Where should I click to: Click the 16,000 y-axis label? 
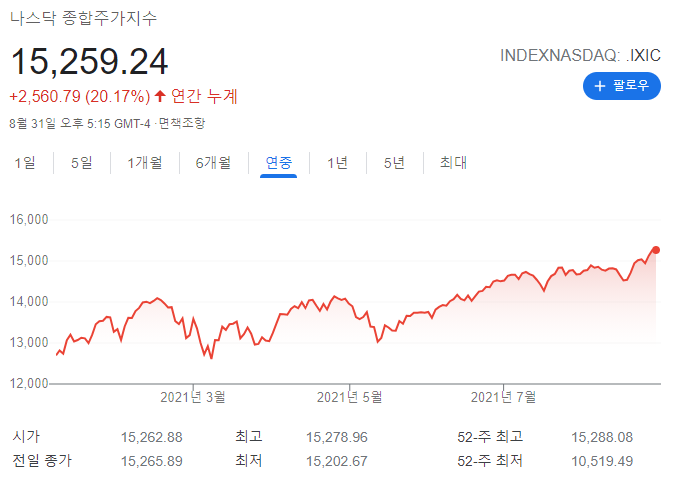coord(29,219)
